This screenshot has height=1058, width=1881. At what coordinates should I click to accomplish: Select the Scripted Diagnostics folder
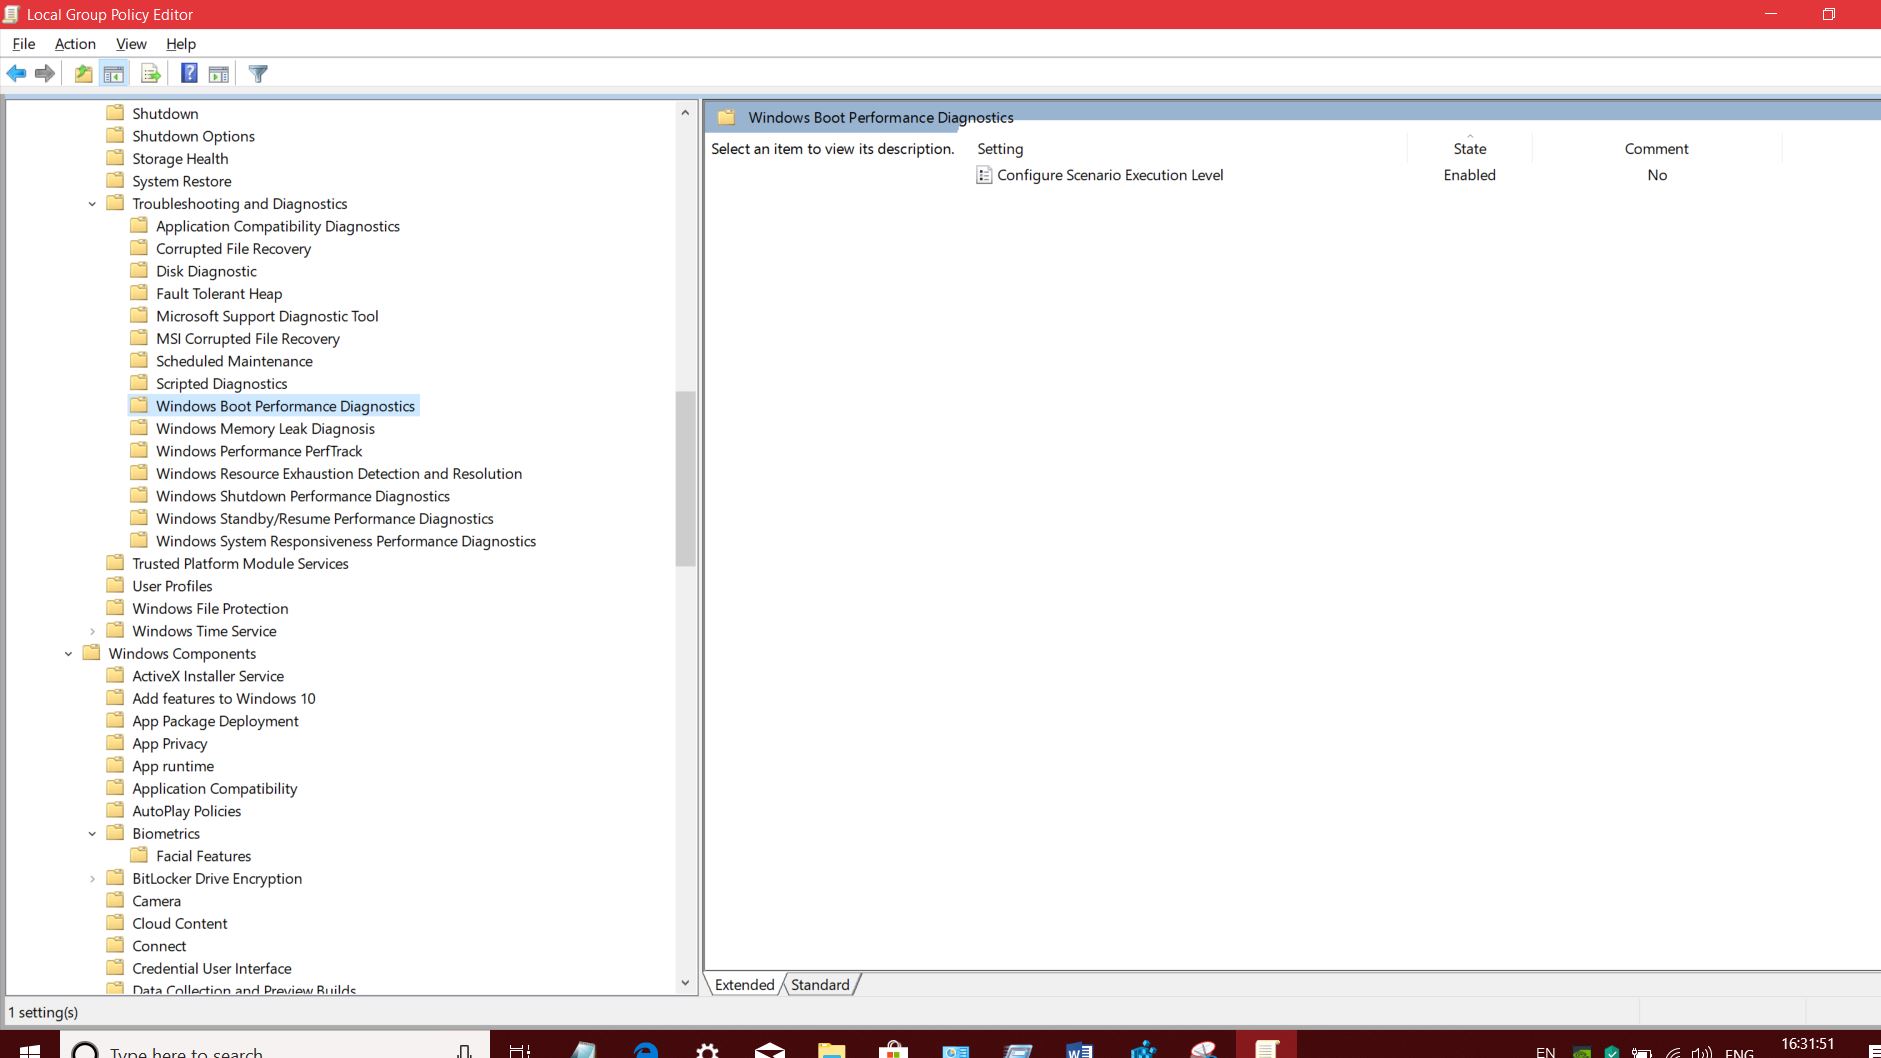(x=221, y=384)
